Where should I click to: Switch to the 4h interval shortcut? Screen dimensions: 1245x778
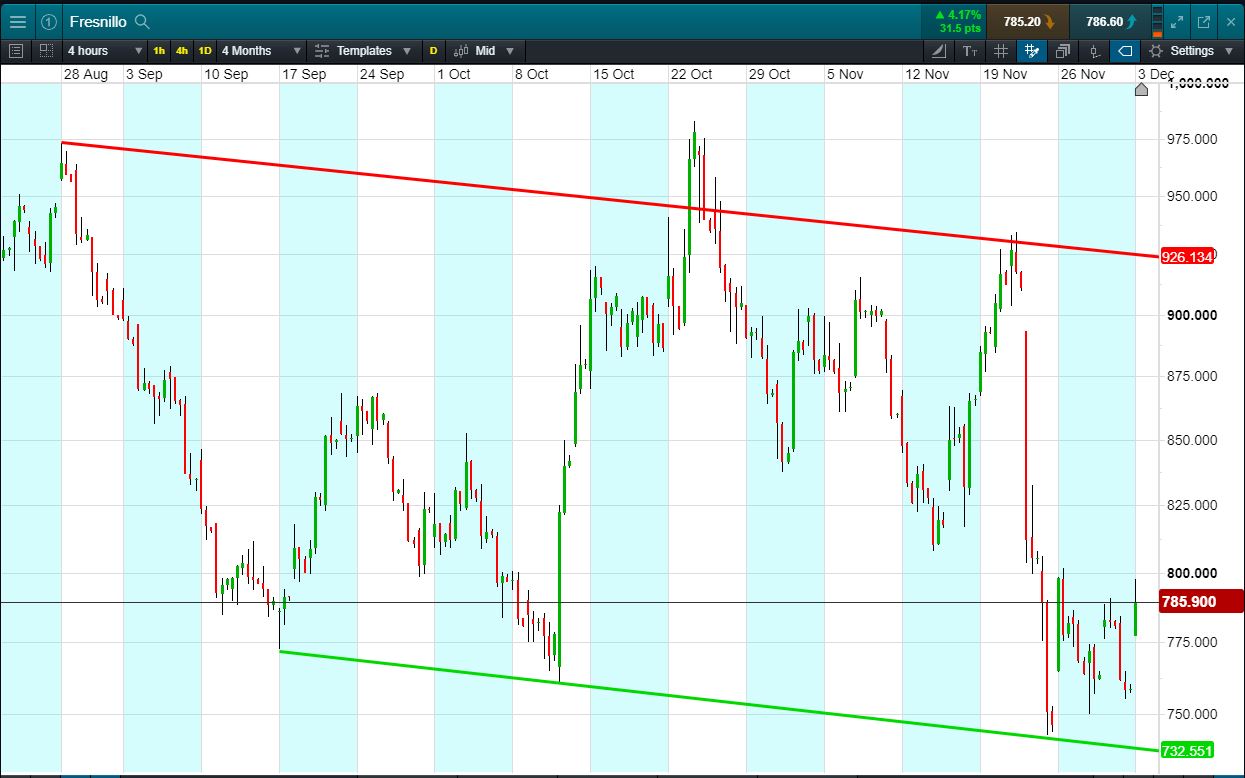[181, 50]
